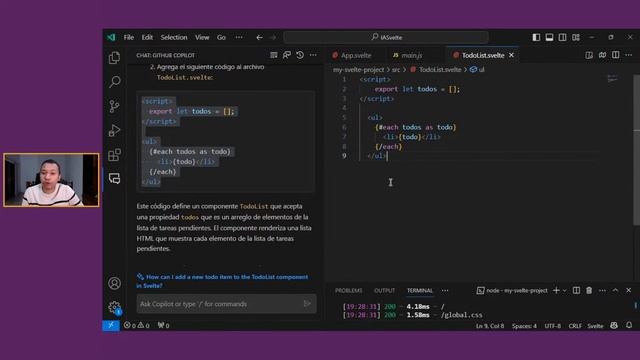The width and height of the screenshot is (640, 360).
Task: Click the src breadcrumb
Action: pos(396,70)
